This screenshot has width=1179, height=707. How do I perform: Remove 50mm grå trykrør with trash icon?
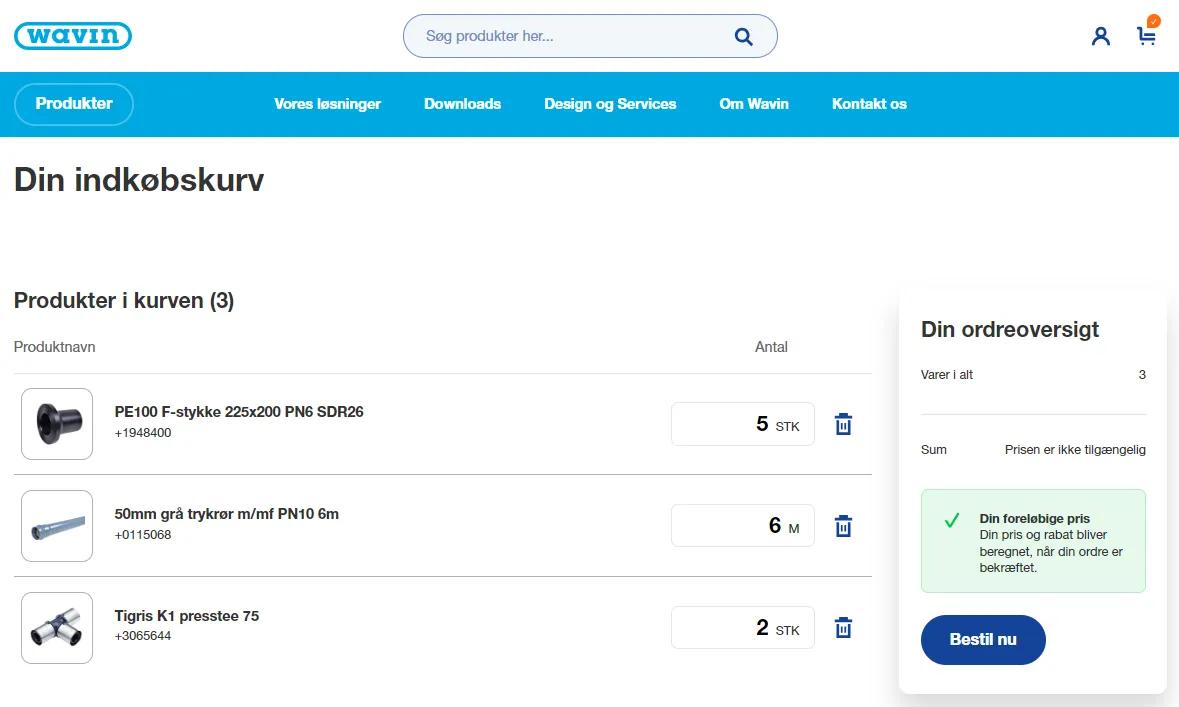pos(843,526)
